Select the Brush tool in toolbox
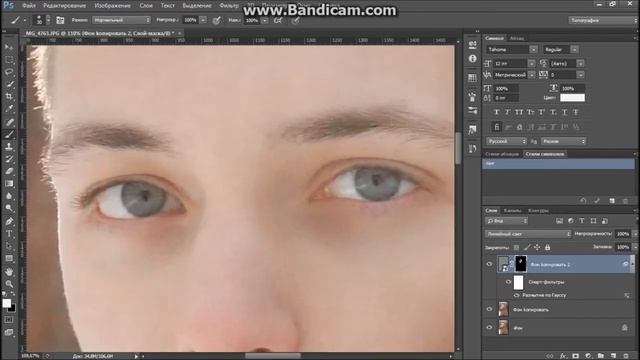 [9, 134]
